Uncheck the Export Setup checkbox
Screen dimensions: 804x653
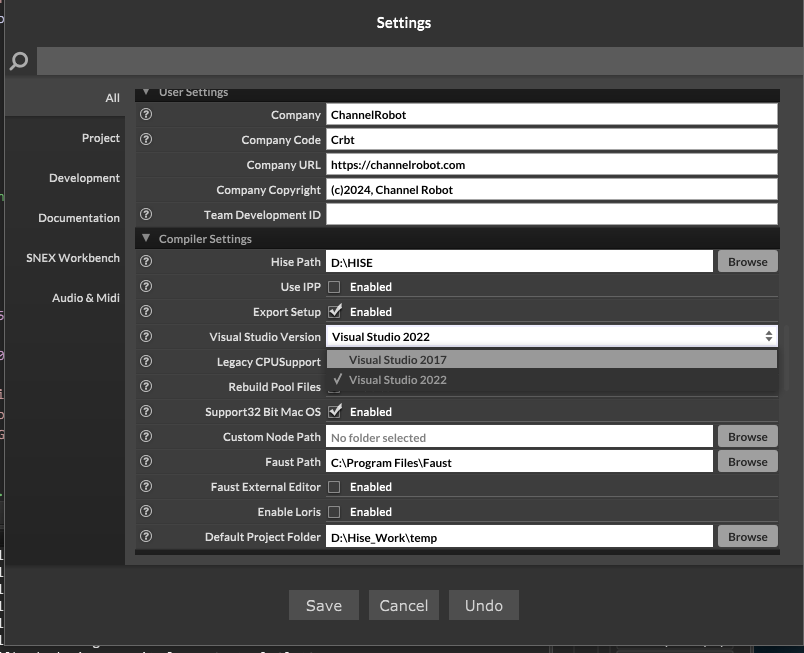point(335,312)
